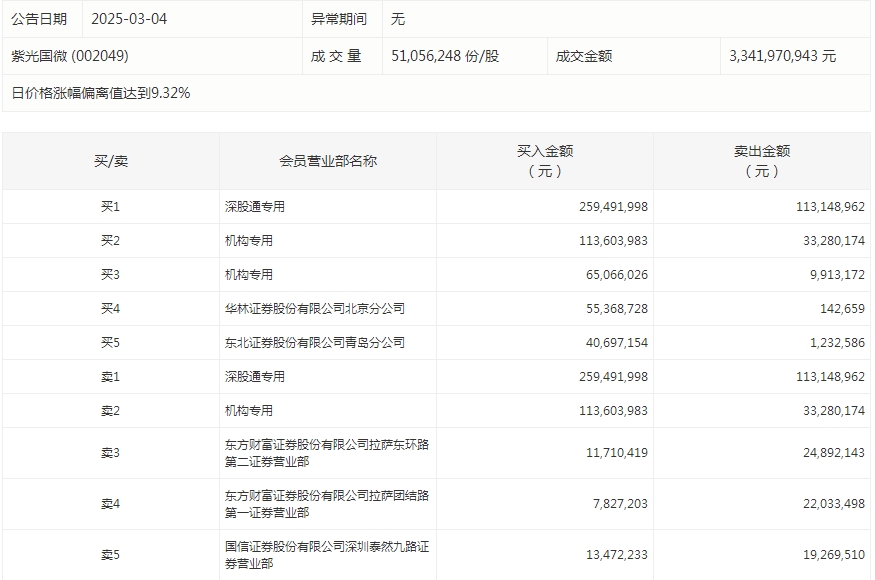This screenshot has height=580, width=875.
Task: Click the 卖1 row label
Action: 110,377
